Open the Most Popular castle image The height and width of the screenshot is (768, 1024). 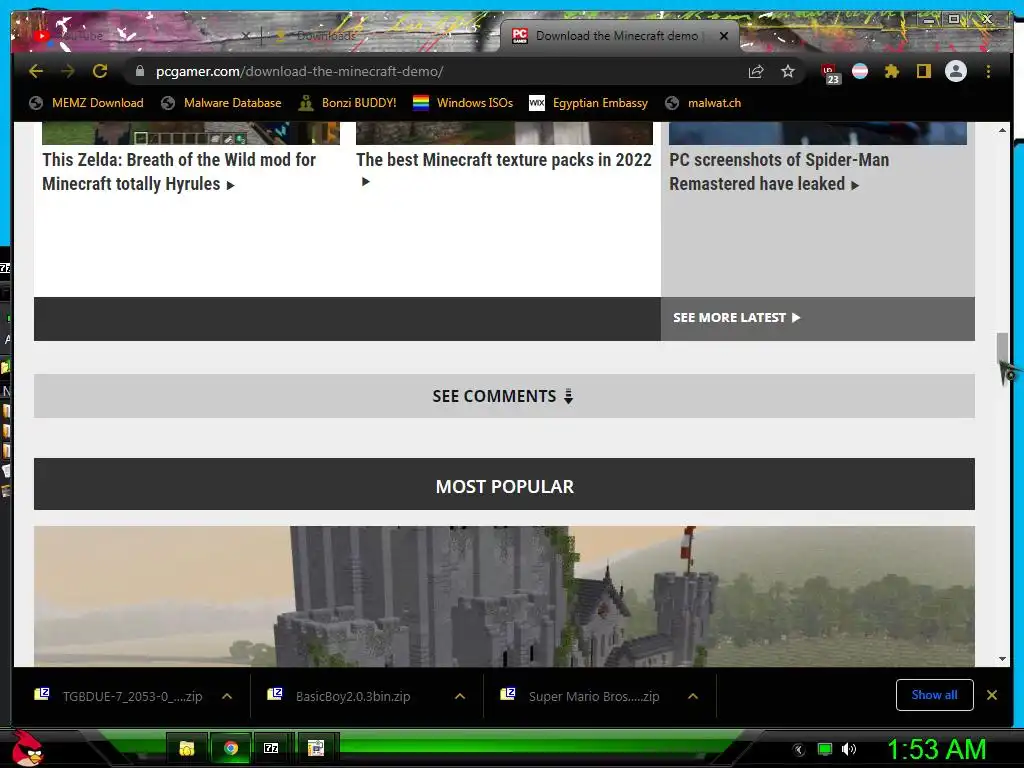[x=504, y=596]
